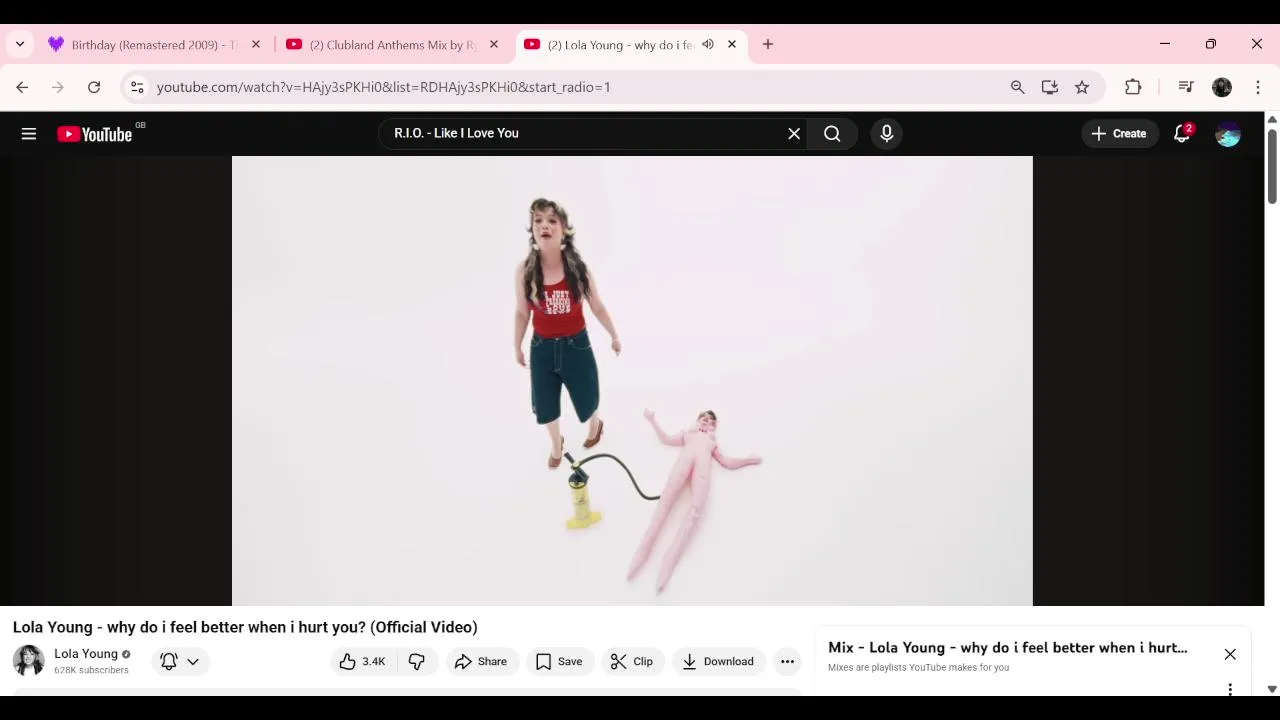This screenshot has height=720, width=1280.
Task: Open a new browser tab
Action: 768,45
